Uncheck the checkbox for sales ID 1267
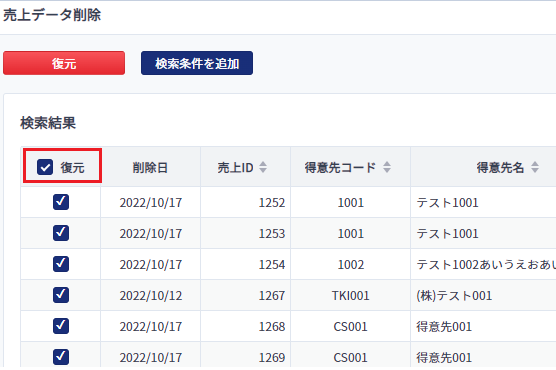Image resolution: width=556 pixels, height=370 pixels. click(x=61, y=295)
